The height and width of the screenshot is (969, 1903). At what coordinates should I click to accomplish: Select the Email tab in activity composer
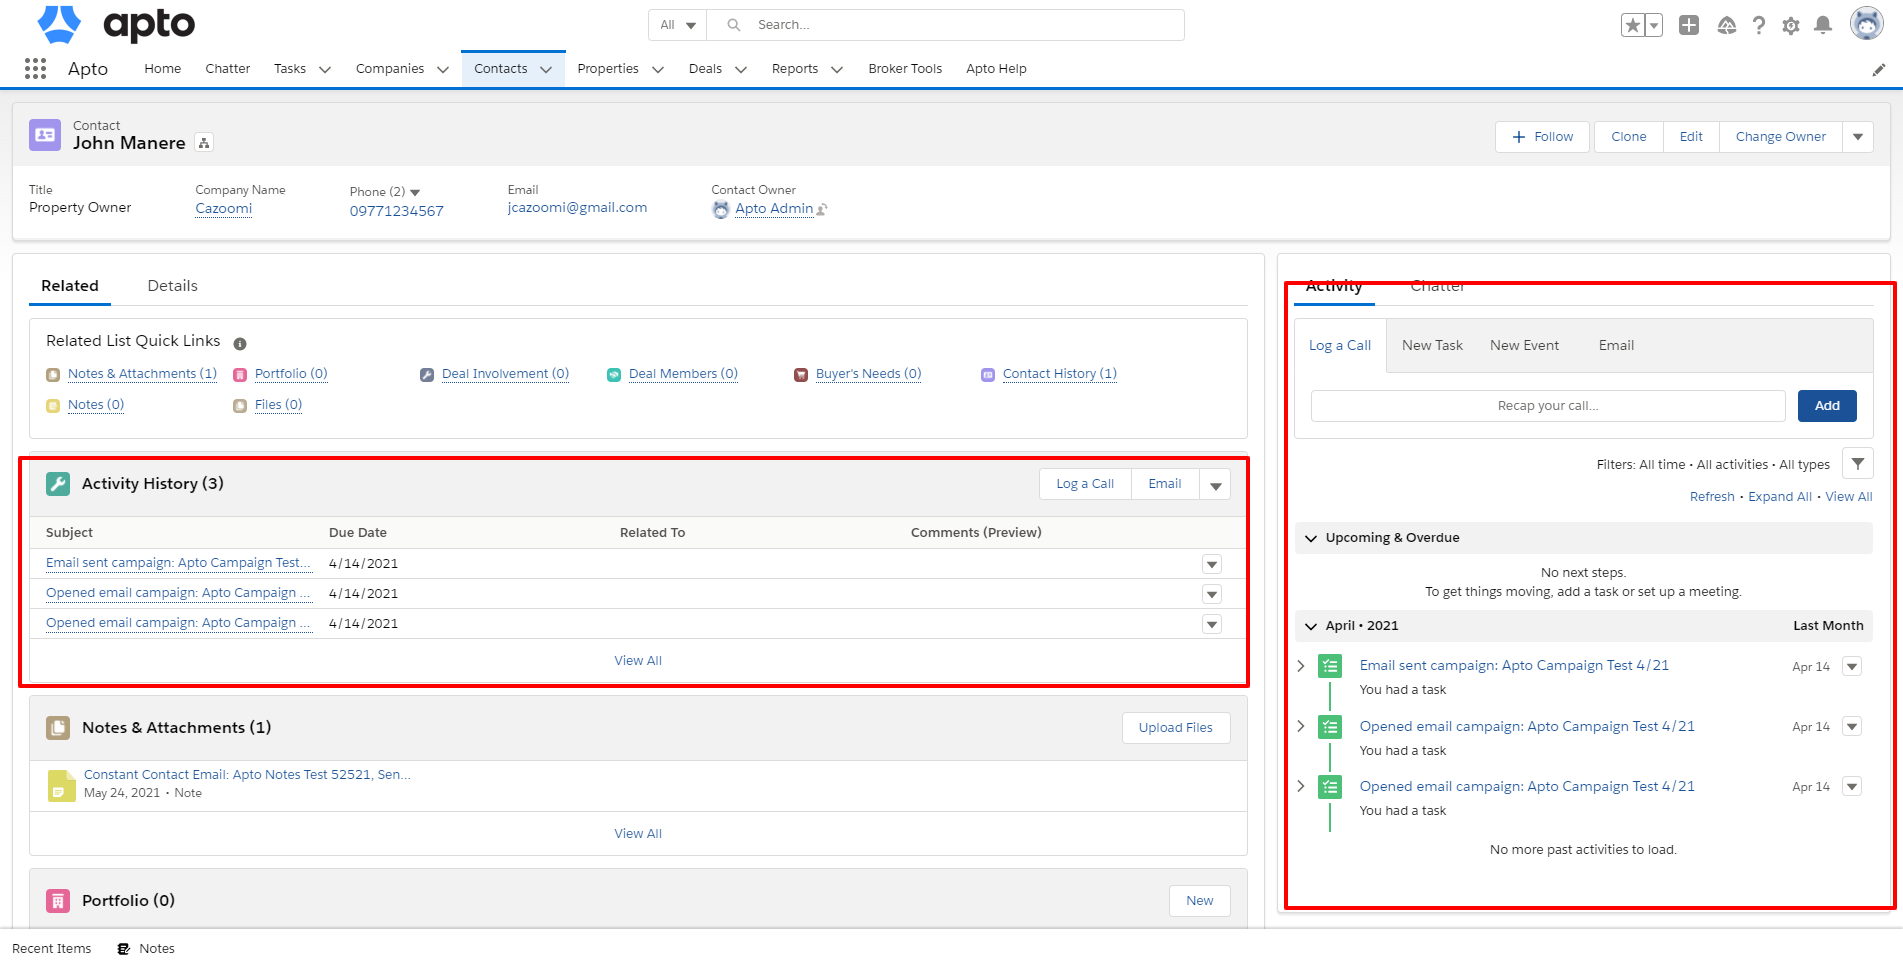click(1616, 346)
